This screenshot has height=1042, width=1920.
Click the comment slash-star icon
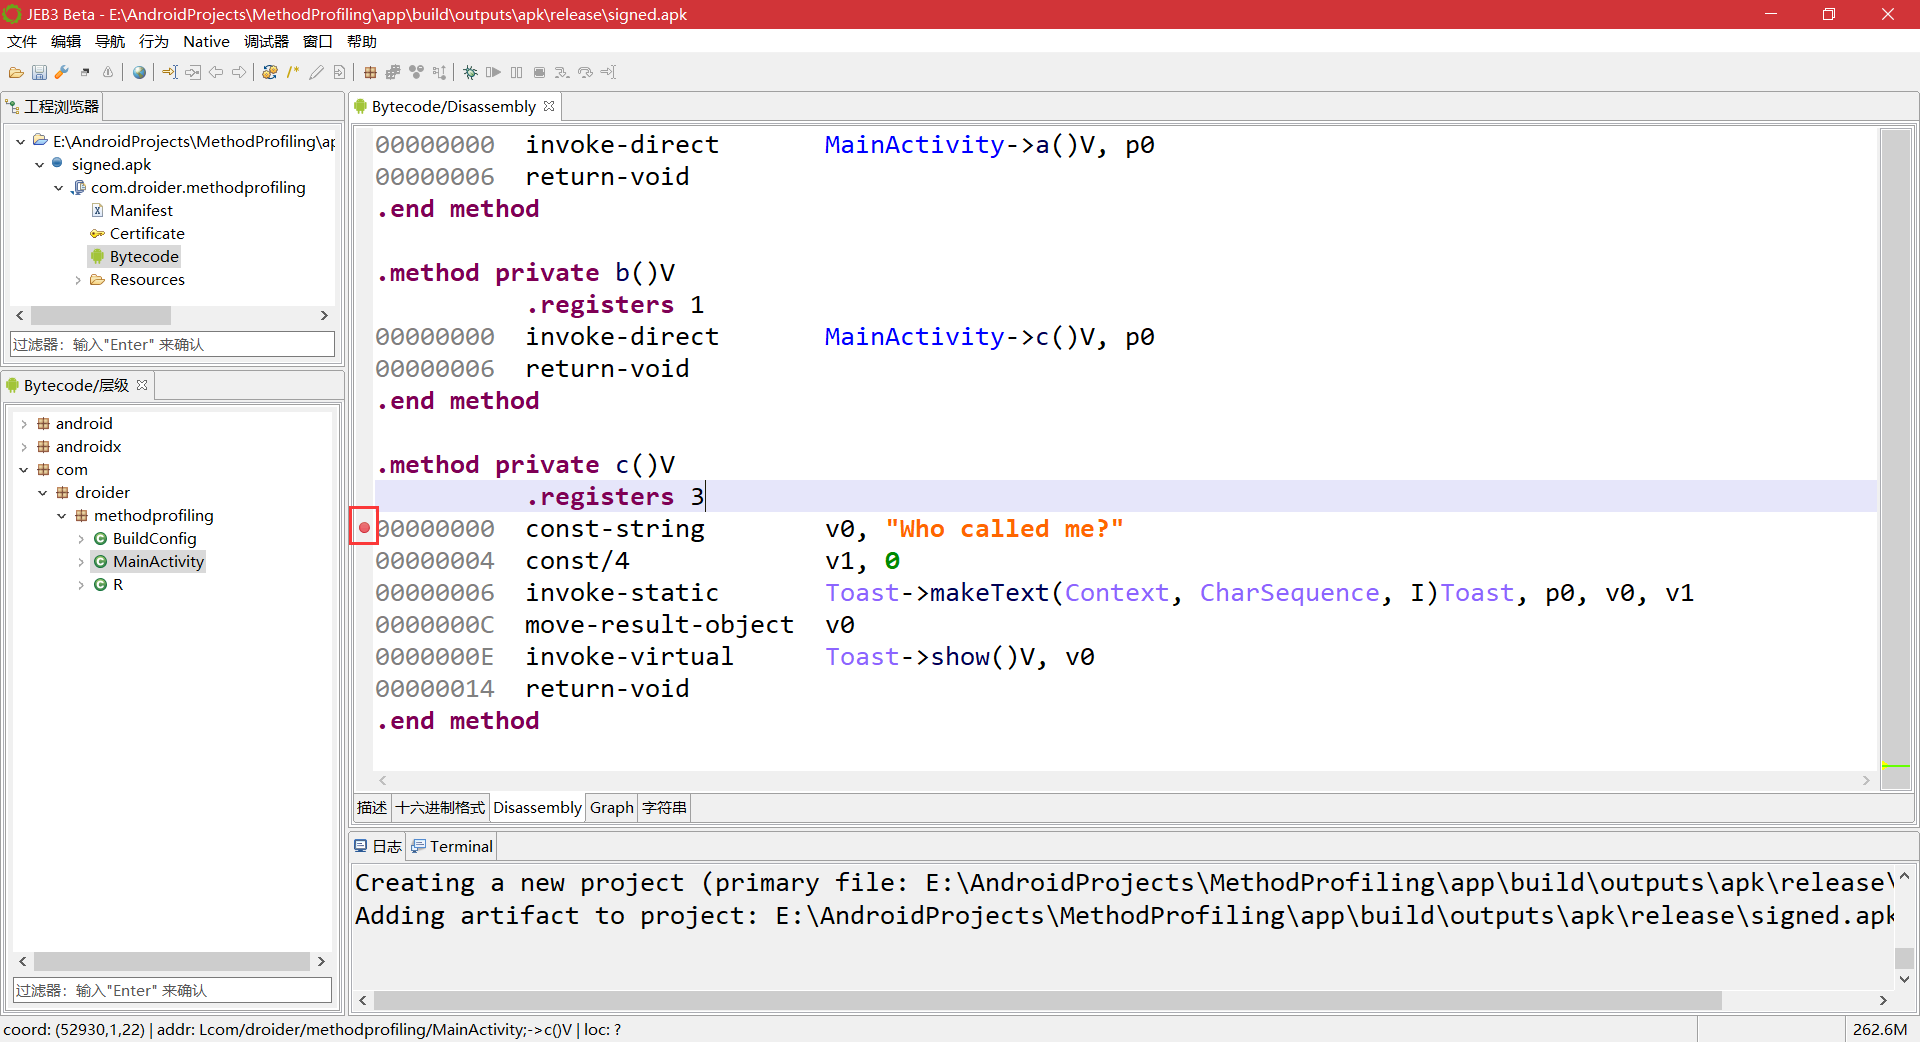point(293,72)
